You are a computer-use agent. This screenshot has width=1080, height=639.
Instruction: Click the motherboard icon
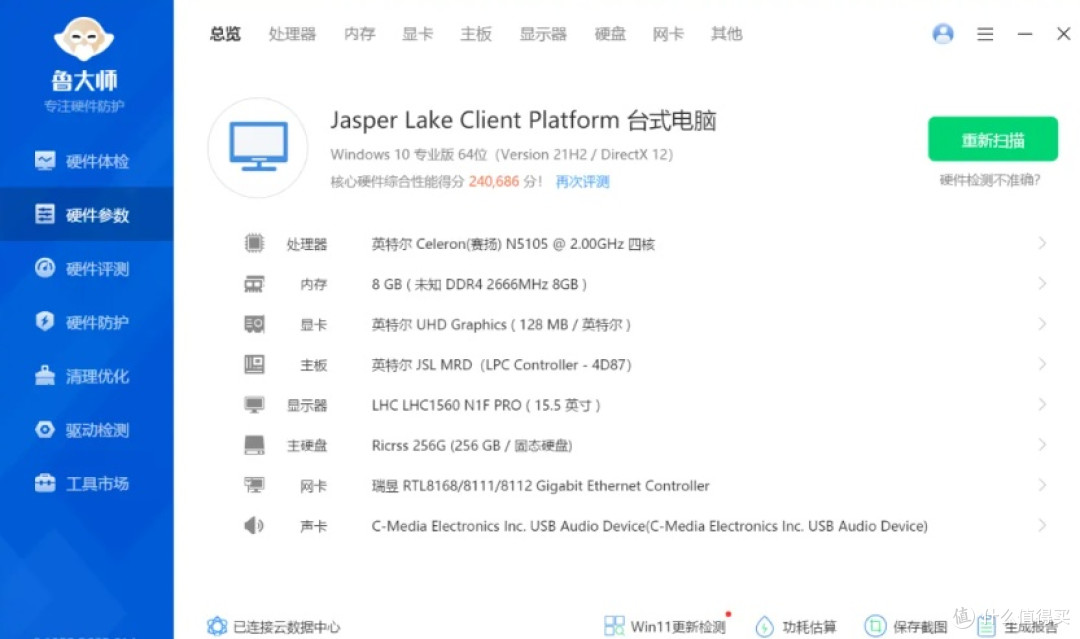(x=254, y=364)
